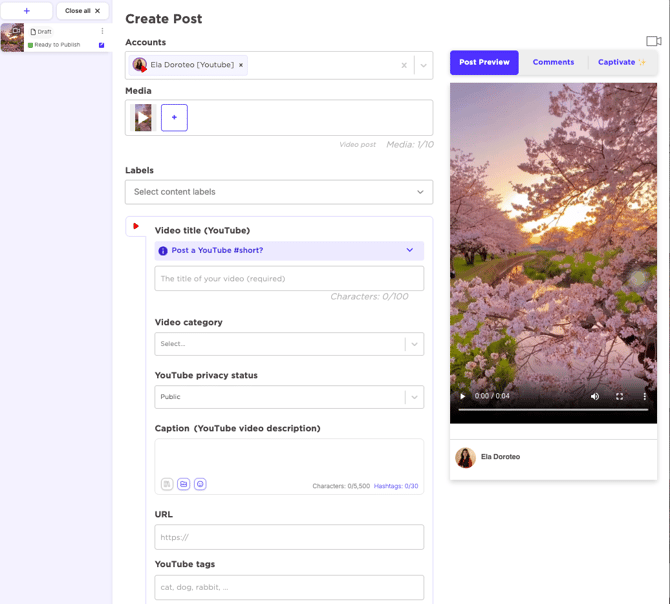This screenshot has height=604, width=670.
Task: Open the Select content labels dropdown
Action: [x=279, y=192]
